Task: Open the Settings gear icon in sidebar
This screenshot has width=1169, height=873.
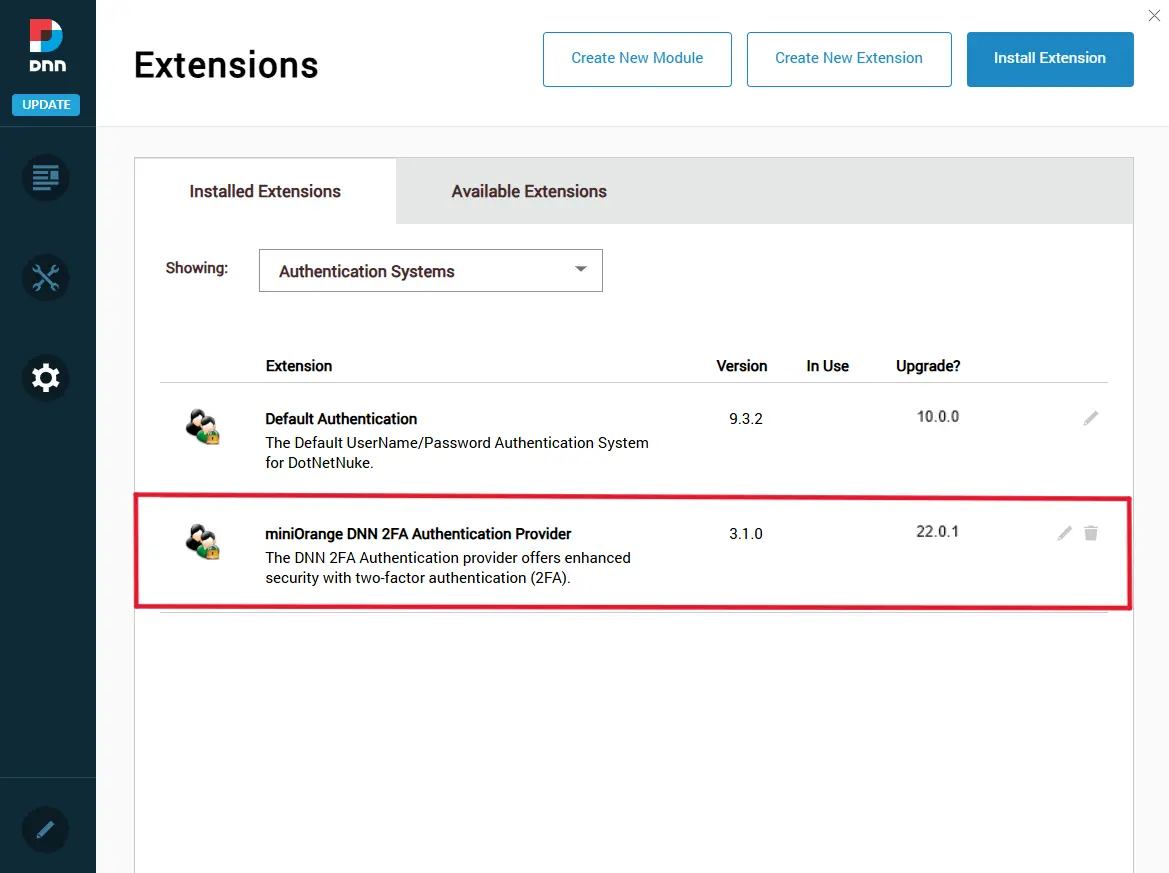Action: pyautogui.click(x=45, y=377)
